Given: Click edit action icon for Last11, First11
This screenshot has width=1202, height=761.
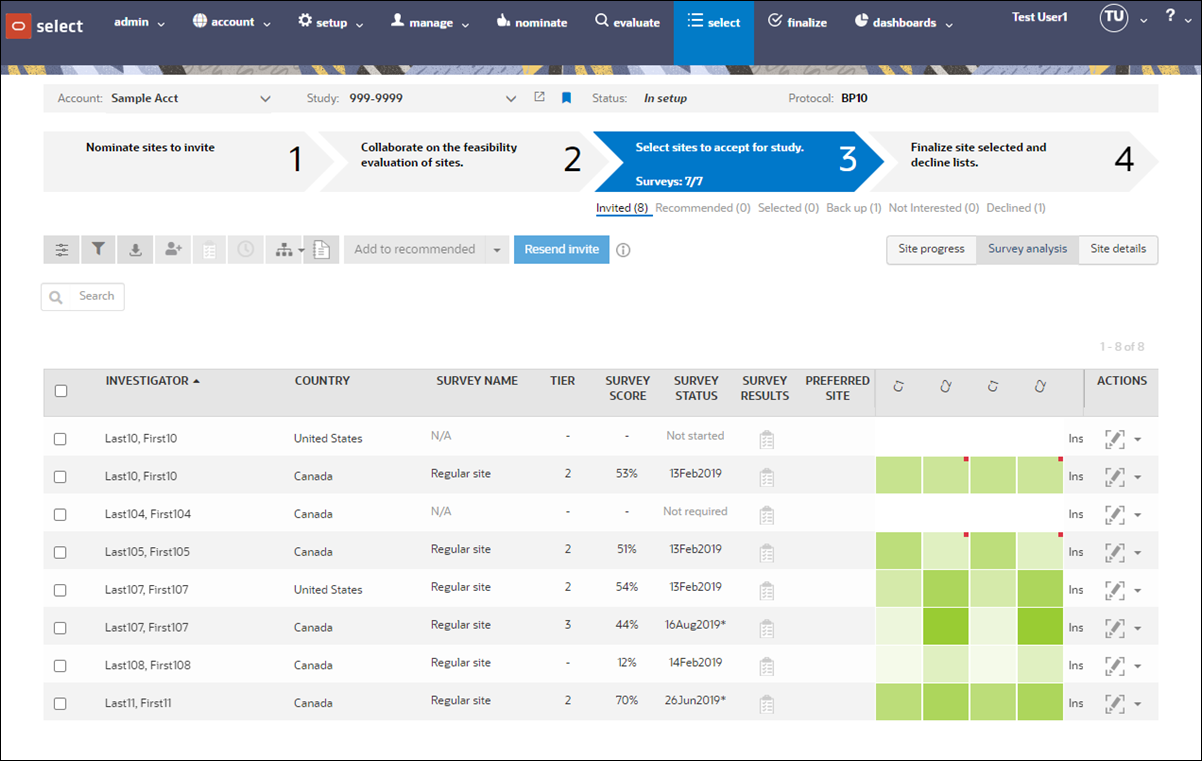Looking at the screenshot, I should (1114, 703).
